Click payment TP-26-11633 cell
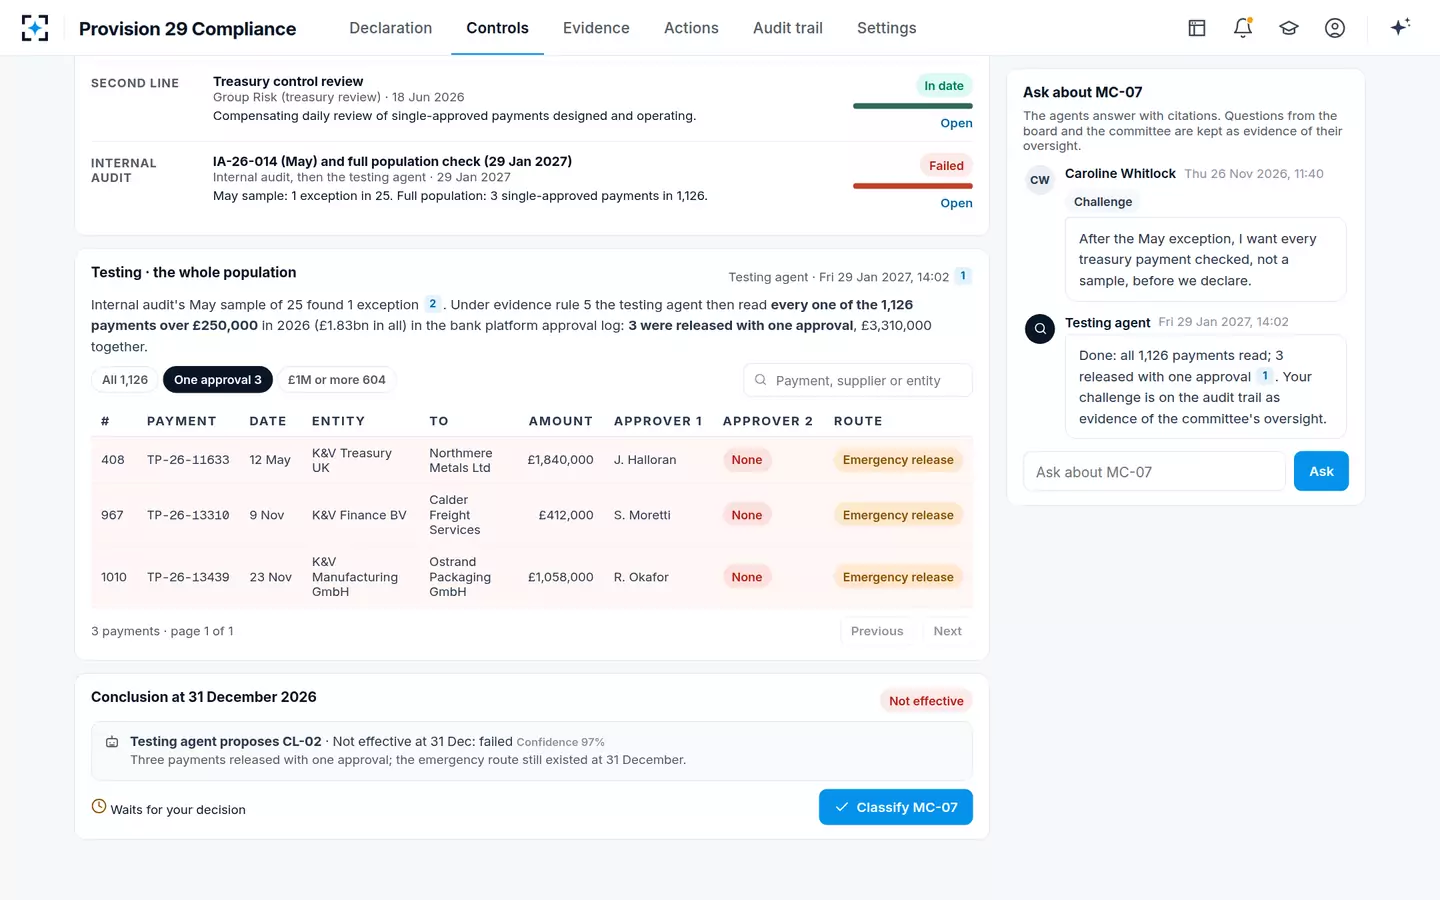The width and height of the screenshot is (1440, 900). (188, 460)
